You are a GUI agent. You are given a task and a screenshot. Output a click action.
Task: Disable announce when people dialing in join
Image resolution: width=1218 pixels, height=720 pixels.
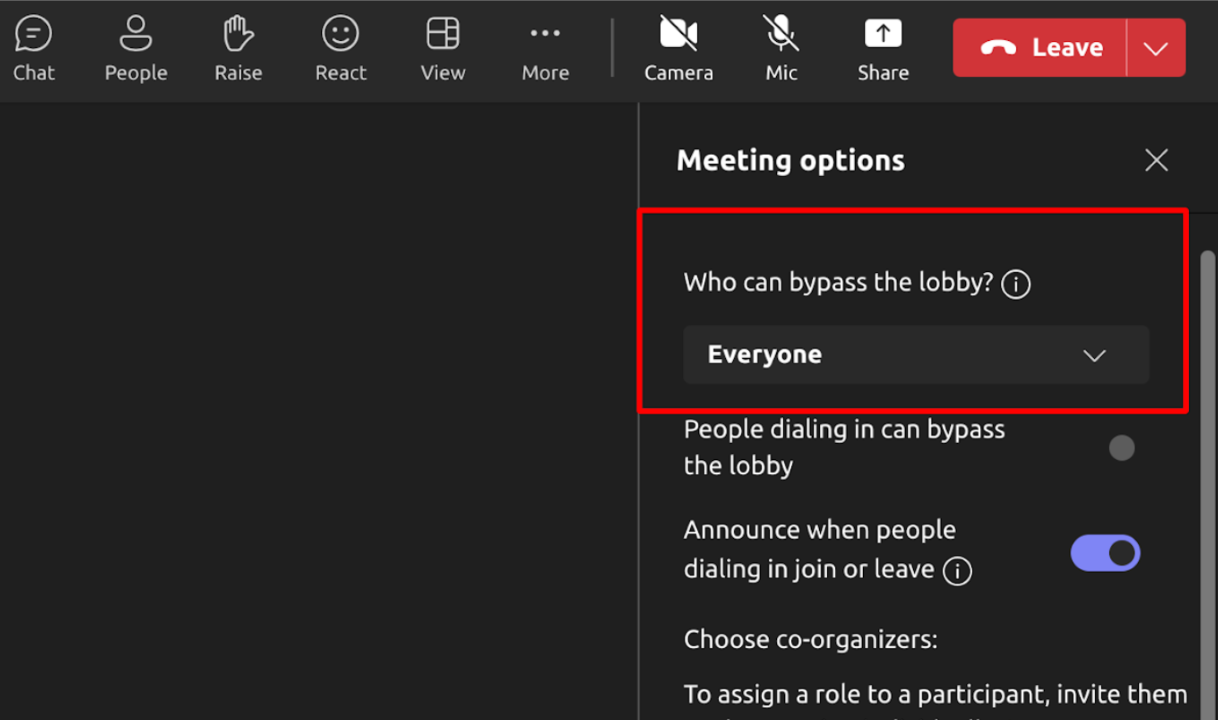pyautogui.click(x=1105, y=553)
